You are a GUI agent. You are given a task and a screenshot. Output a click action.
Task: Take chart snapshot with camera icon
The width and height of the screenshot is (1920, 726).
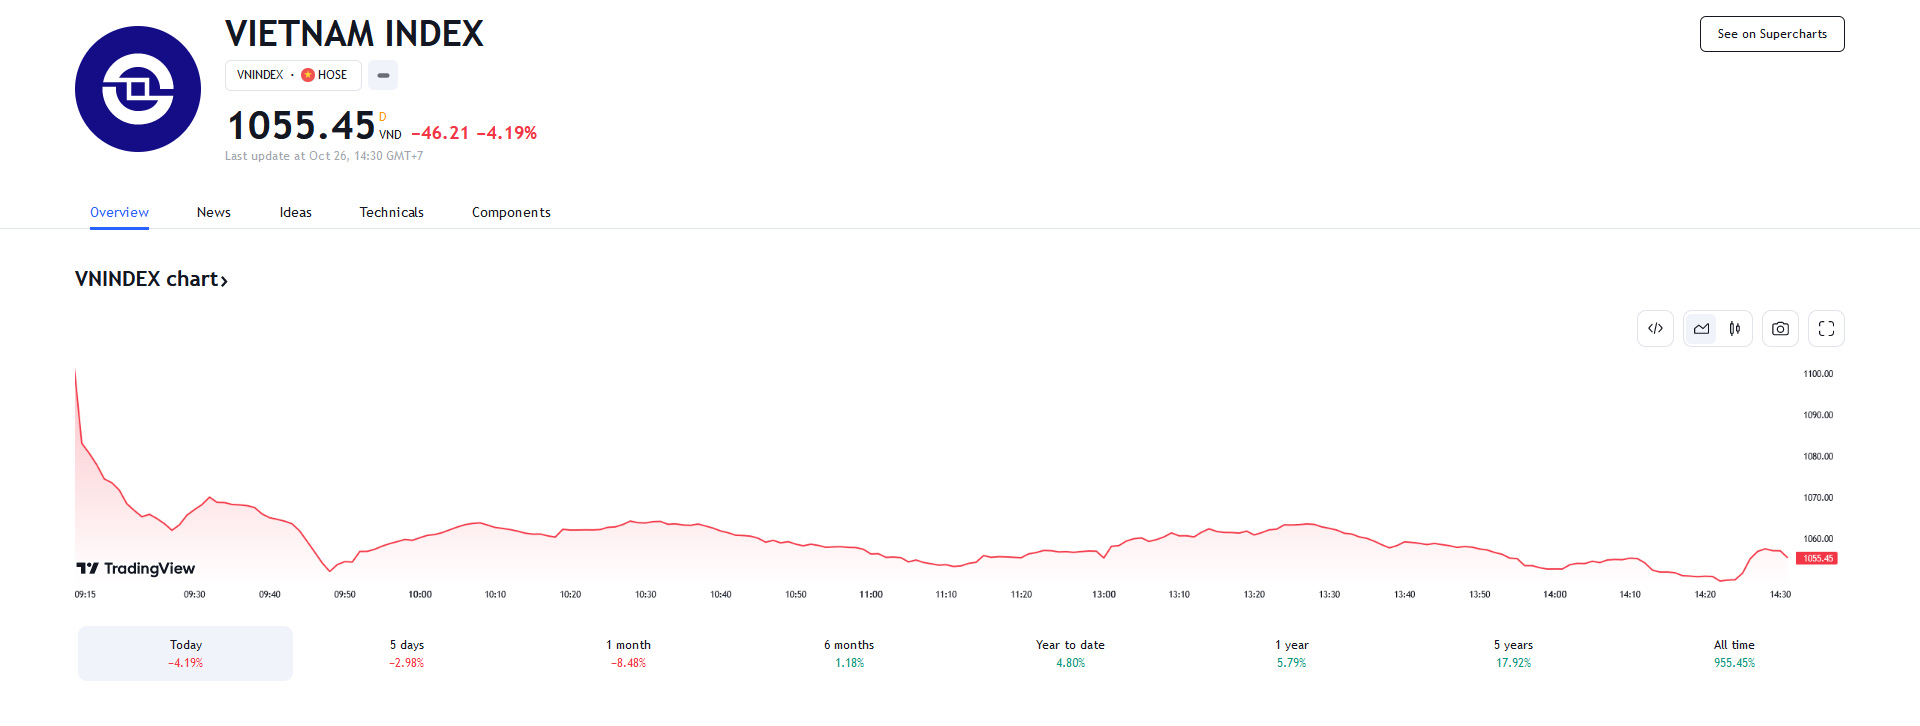tap(1780, 328)
